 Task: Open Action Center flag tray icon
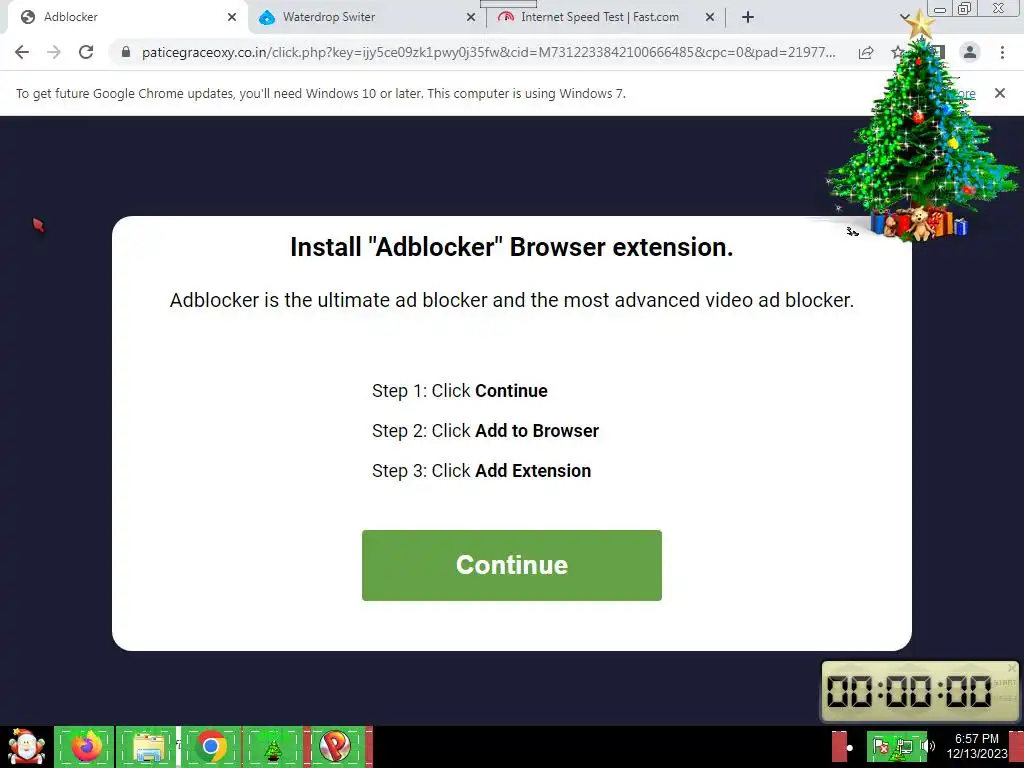coord(881,746)
